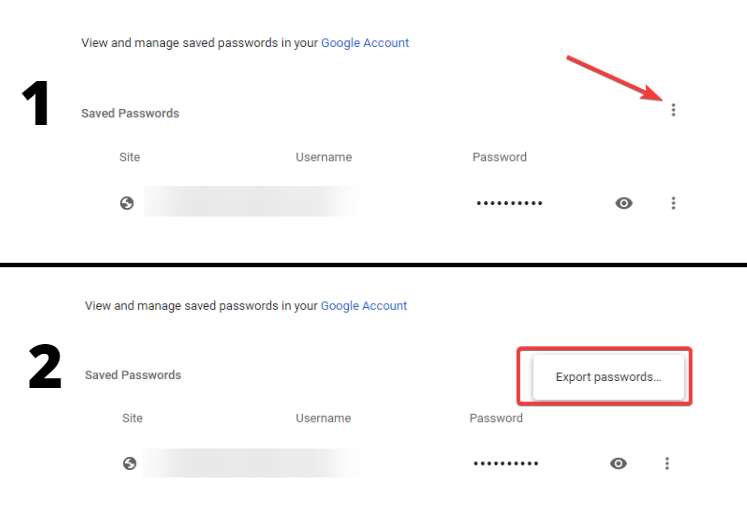The height and width of the screenshot is (511, 747).
Task: Open row more-actions dots in step 2
Action: coord(667,463)
